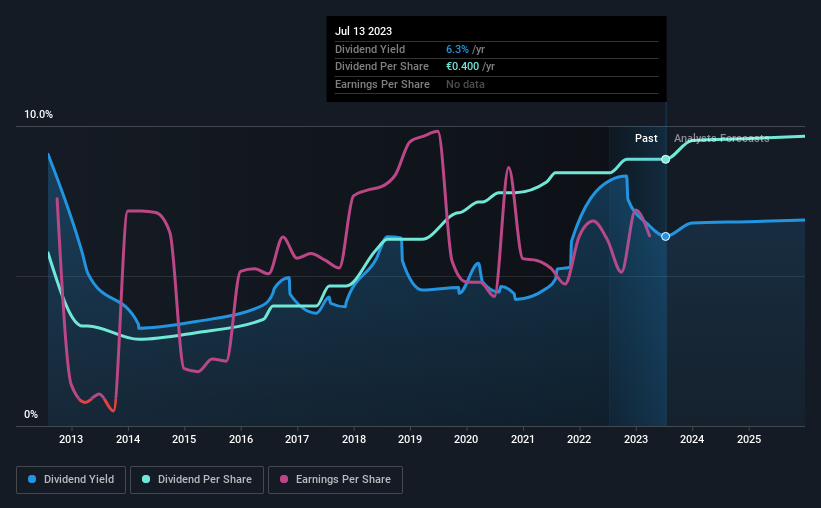Click the 2013 x-axis label
821x508 pixels.
pos(71,439)
